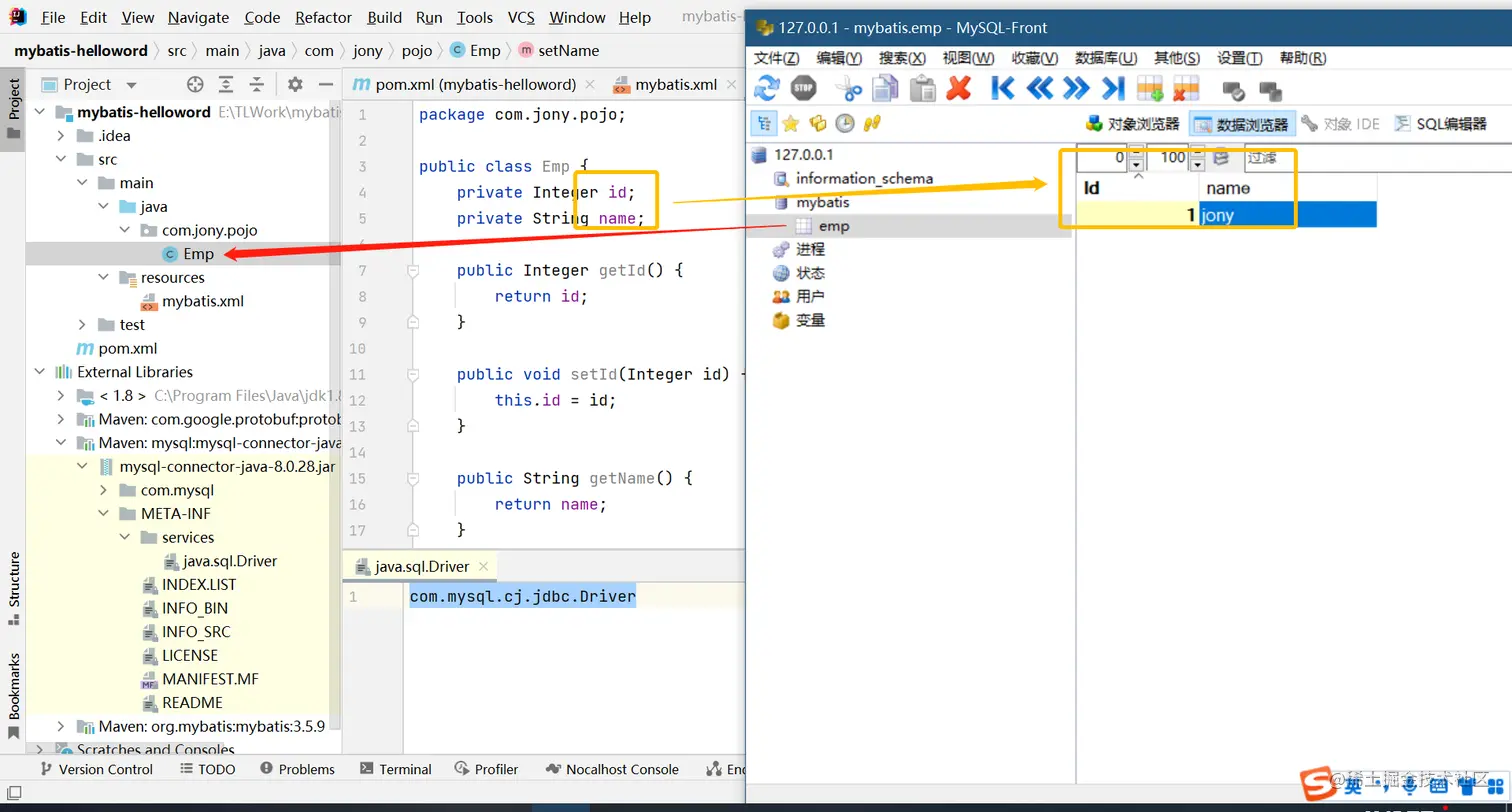The width and height of the screenshot is (1512, 812).
Task: Click the STOP icon in MySQL-Front
Action: [x=803, y=88]
